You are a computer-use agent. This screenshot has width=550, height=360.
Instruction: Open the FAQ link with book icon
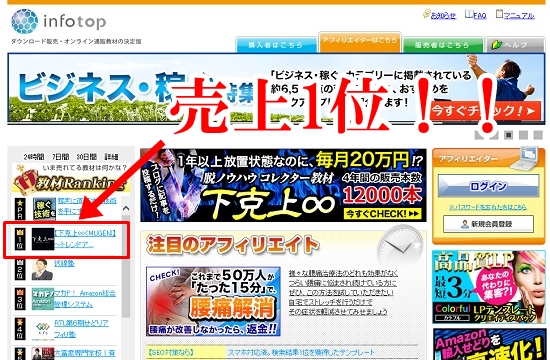pos(476,15)
